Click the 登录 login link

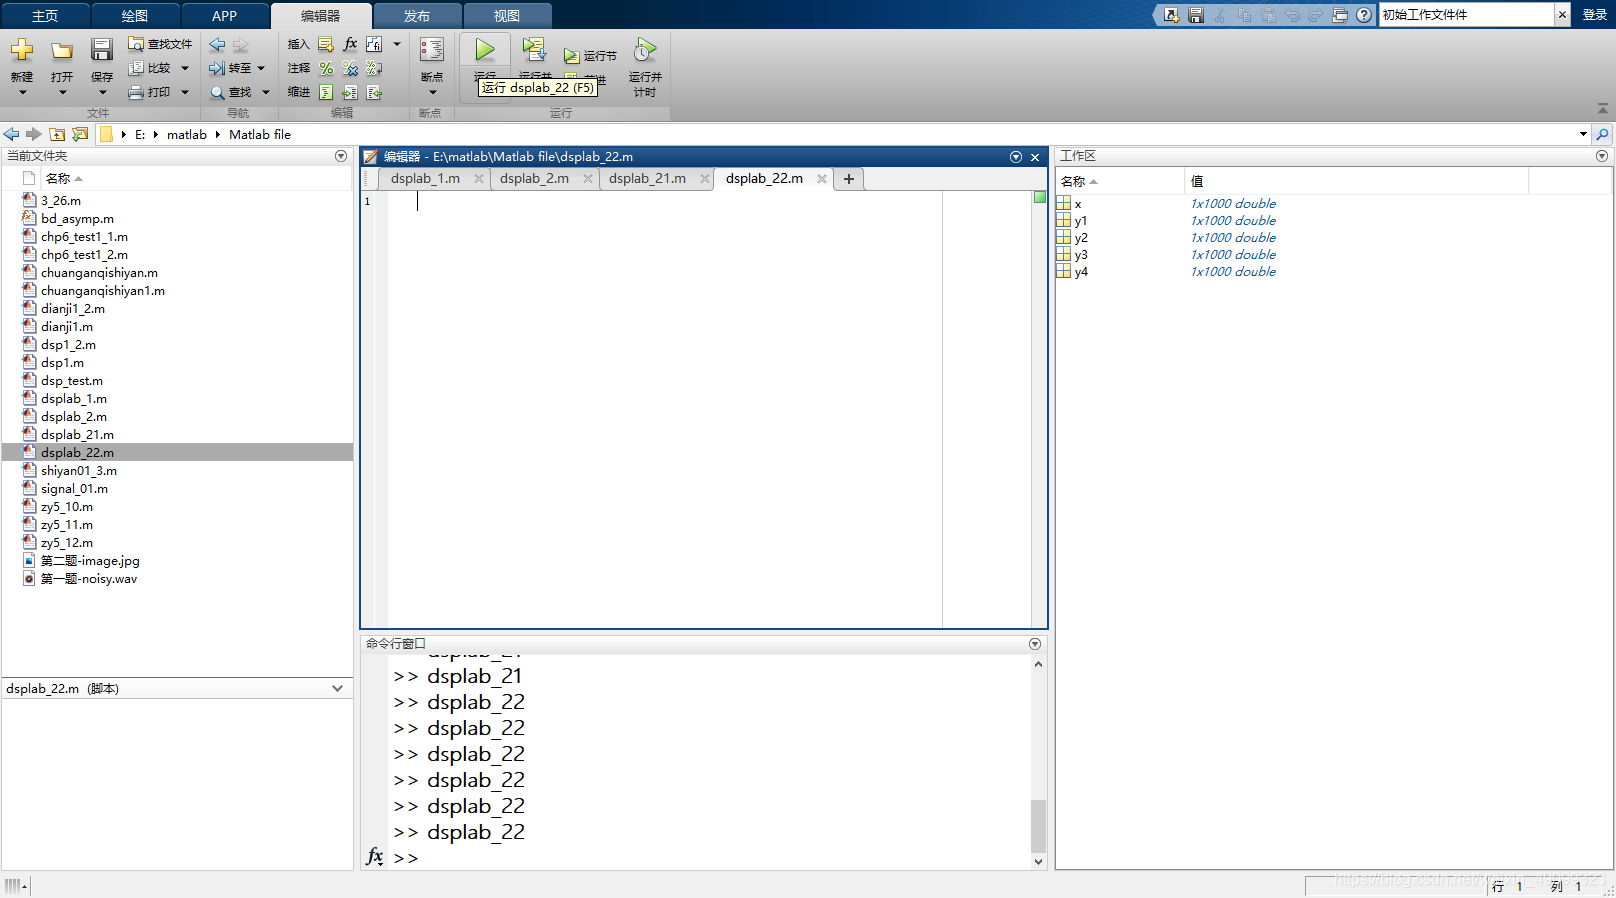1594,15
